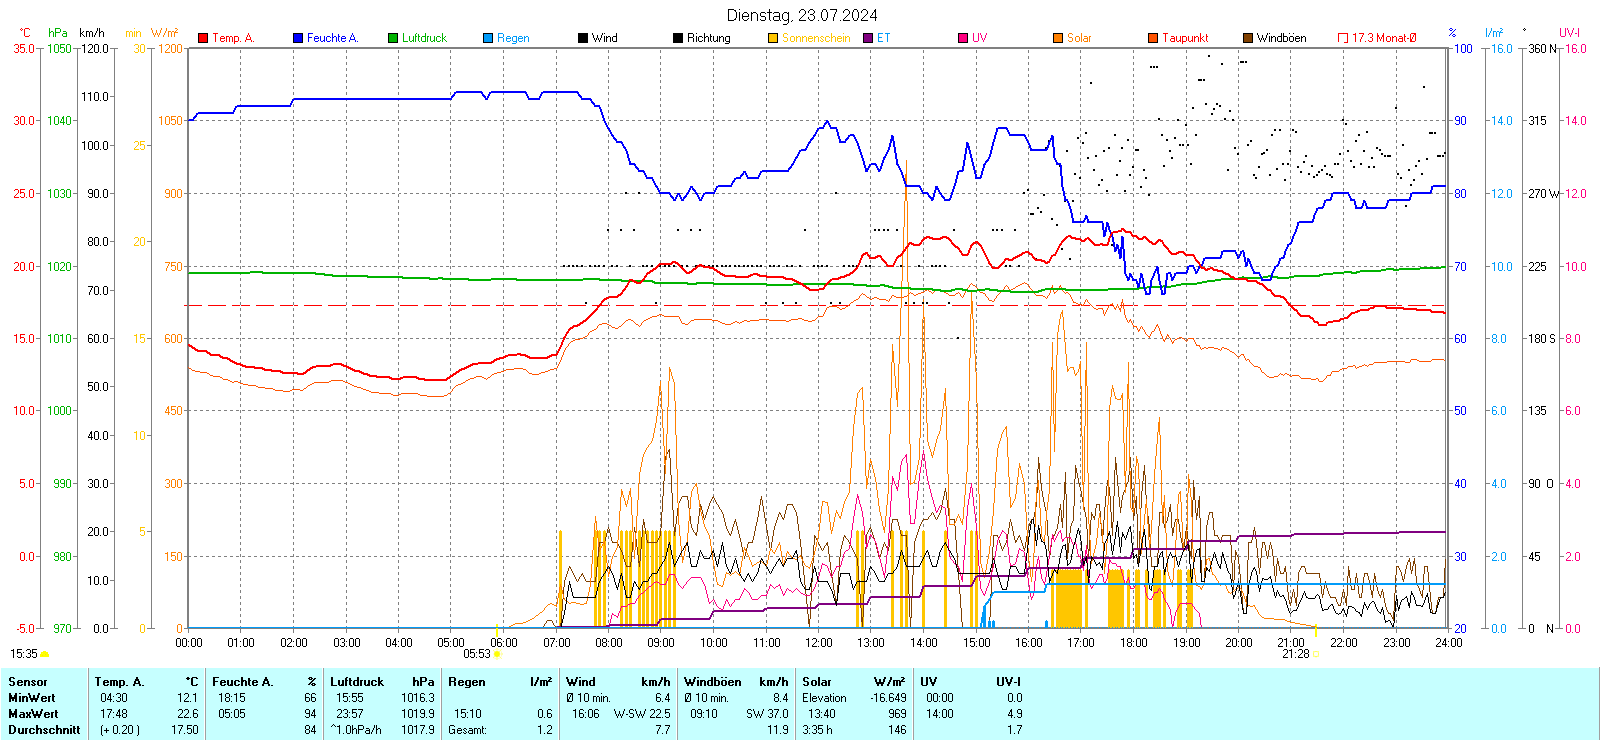Viewport: 1600px width, 740px height.
Task: Click the MaxWert row label
Action: (33, 714)
